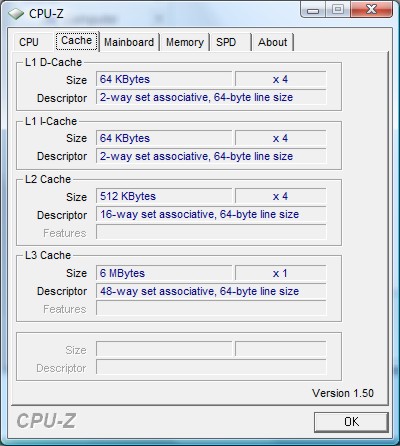The height and width of the screenshot is (446, 400).
Task: Click the OK button
Action: 351,422
